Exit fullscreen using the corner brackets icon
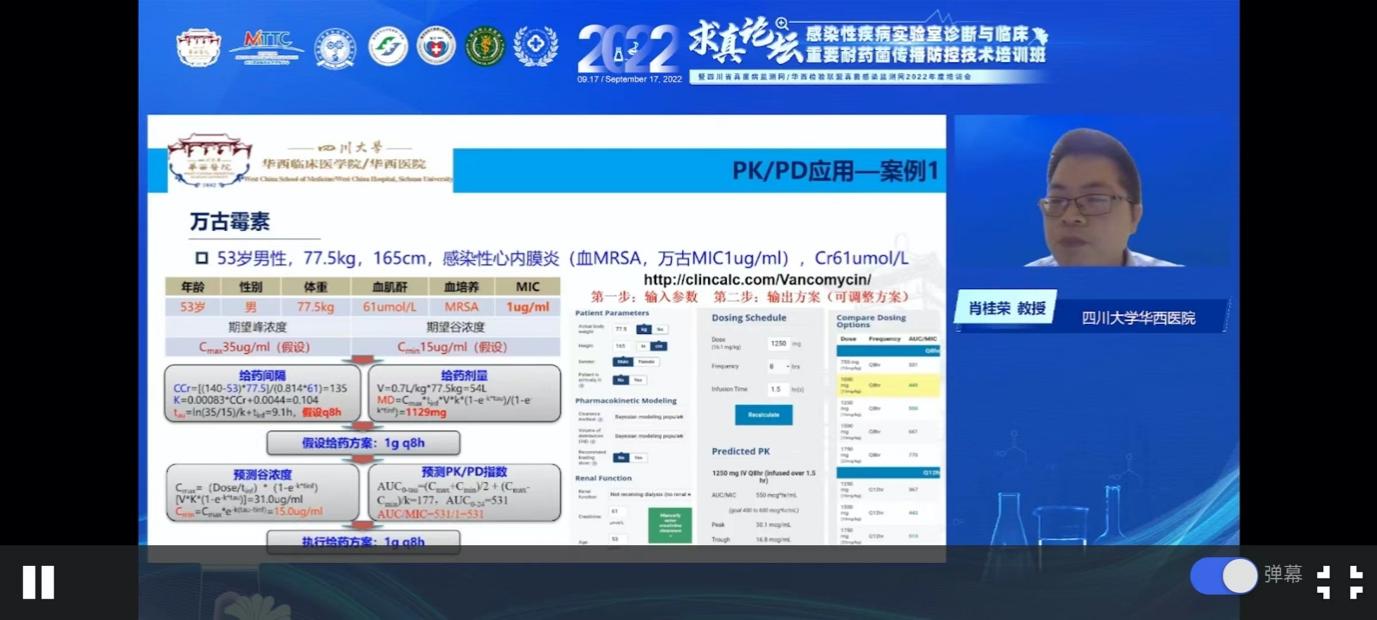The image size is (1377, 620). click(1340, 582)
